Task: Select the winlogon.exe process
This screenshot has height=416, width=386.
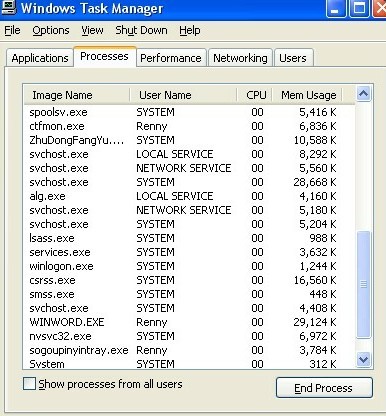Action: point(189,266)
